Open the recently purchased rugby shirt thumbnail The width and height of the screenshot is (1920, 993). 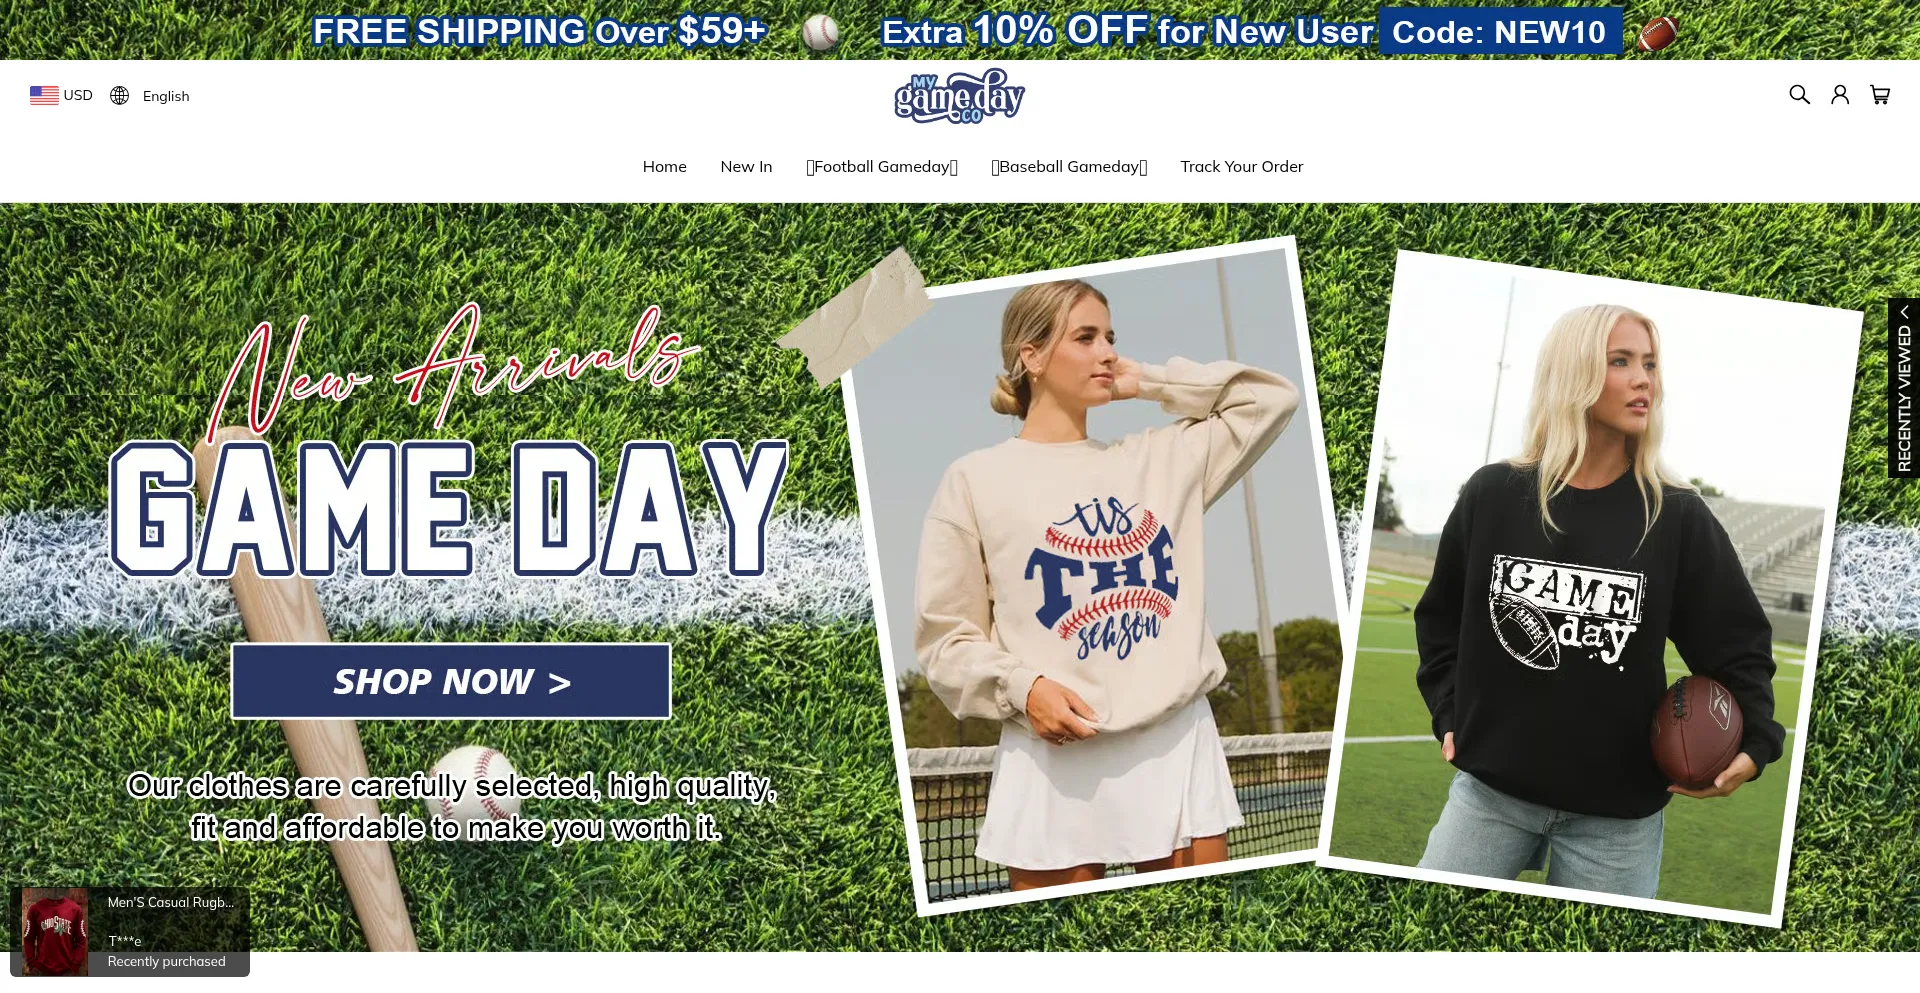55,931
